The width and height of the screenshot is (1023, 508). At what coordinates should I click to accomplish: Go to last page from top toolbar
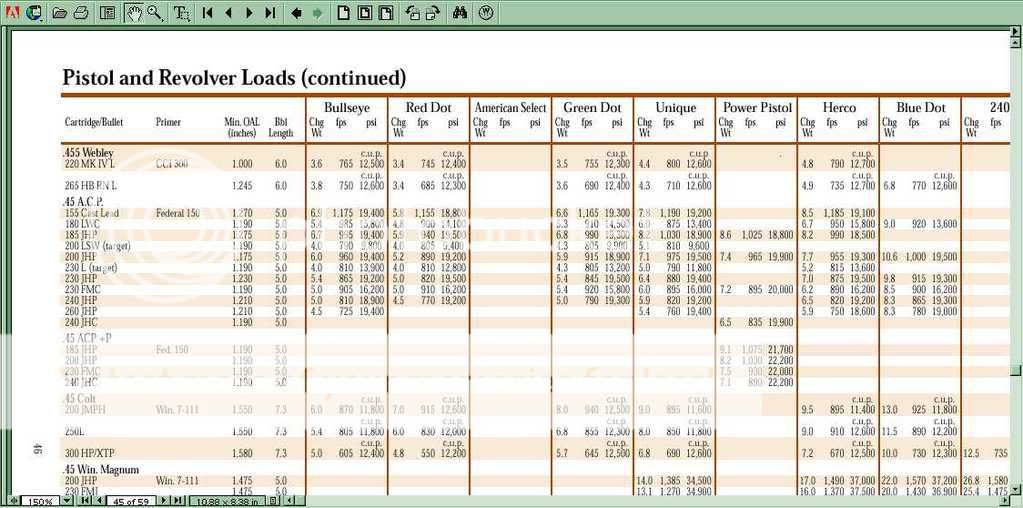click(x=270, y=12)
